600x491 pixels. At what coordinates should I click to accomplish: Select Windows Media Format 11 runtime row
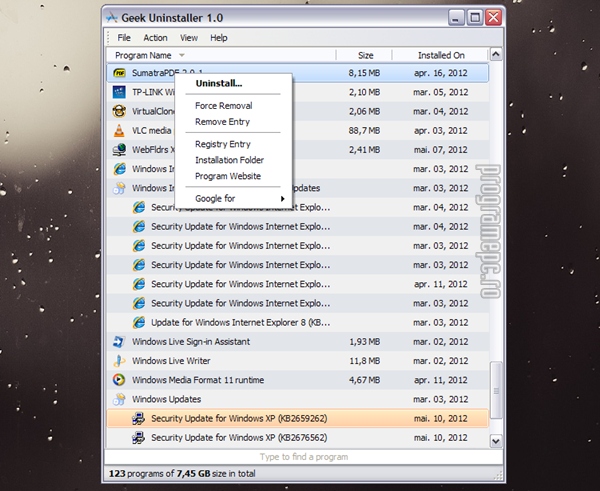click(298, 380)
